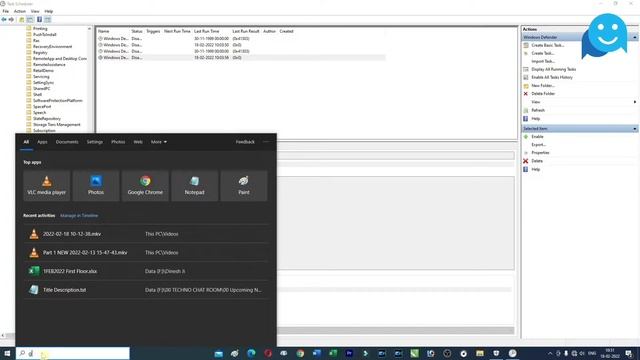The width and height of the screenshot is (640, 360).
Task: Toggle the Show/Hide Action Pane toolbar icon
Action: click(x=48, y=20)
